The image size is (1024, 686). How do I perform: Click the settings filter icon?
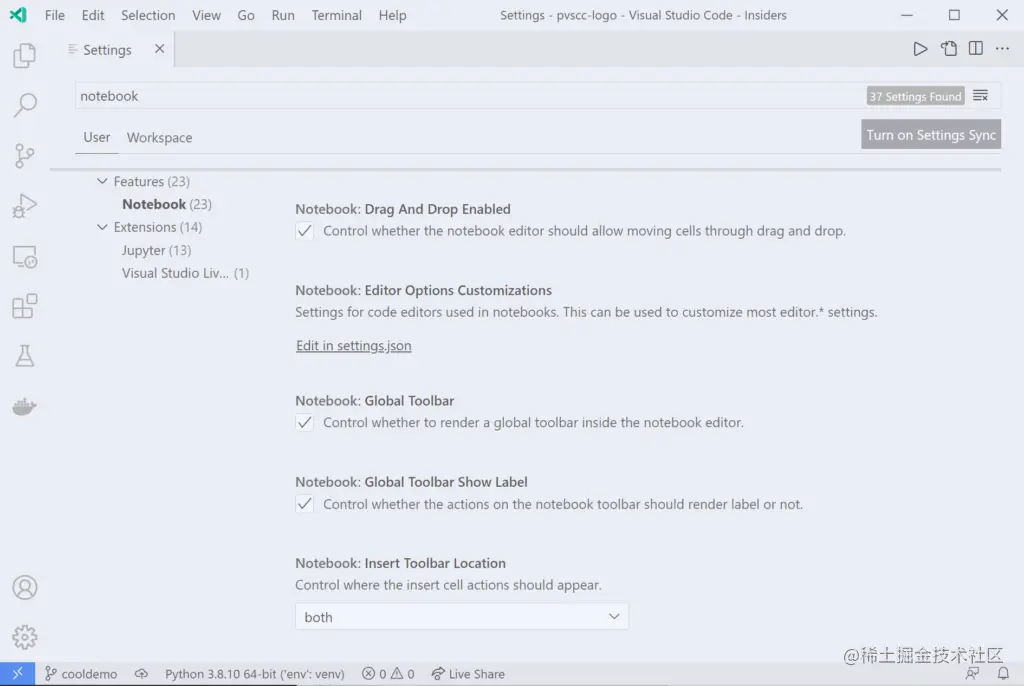tap(980, 95)
